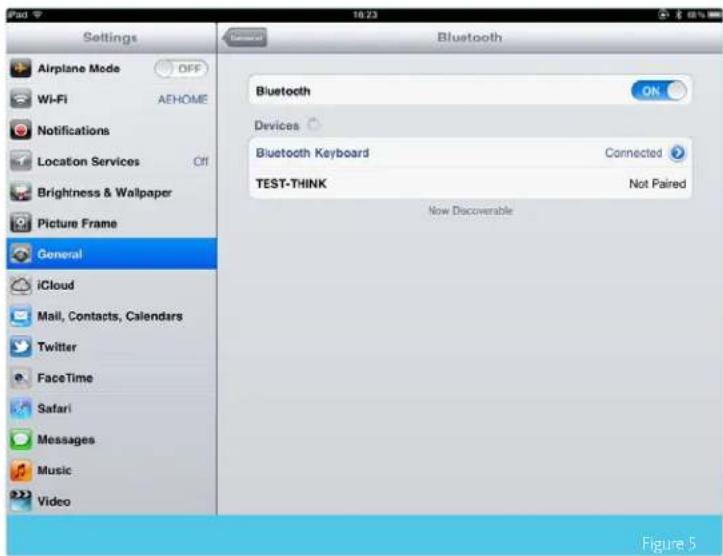The width and height of the screenshot is (723, 556).
Task: Open Bluetooth Keyboard details arrow
Action: (677, 153)
